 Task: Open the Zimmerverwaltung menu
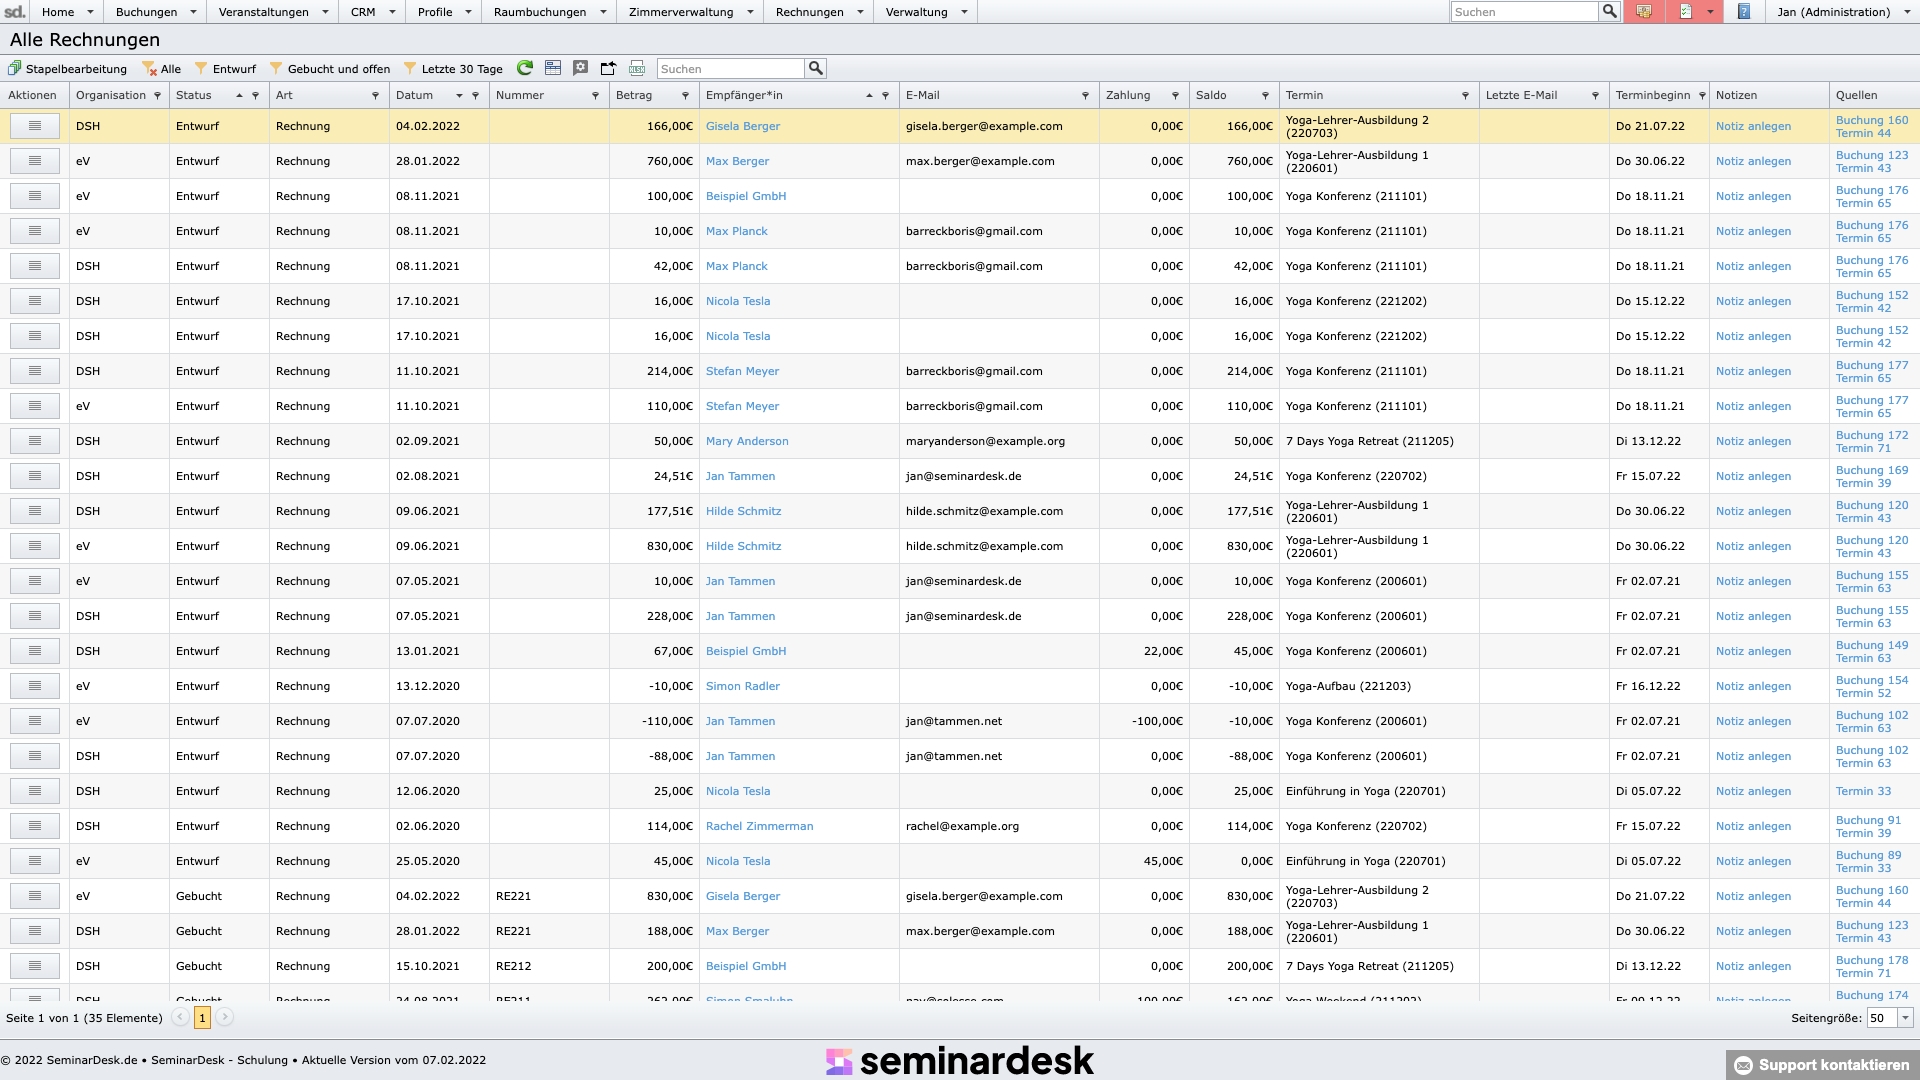689,12
